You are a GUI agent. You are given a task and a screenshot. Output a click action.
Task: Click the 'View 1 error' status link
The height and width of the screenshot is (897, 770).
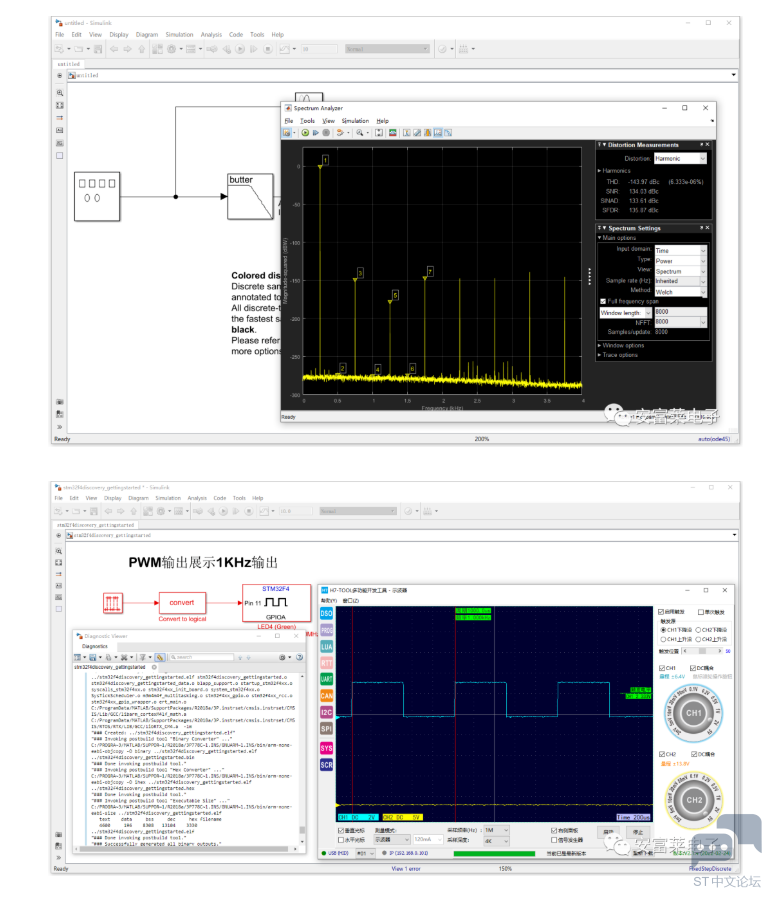406,869
